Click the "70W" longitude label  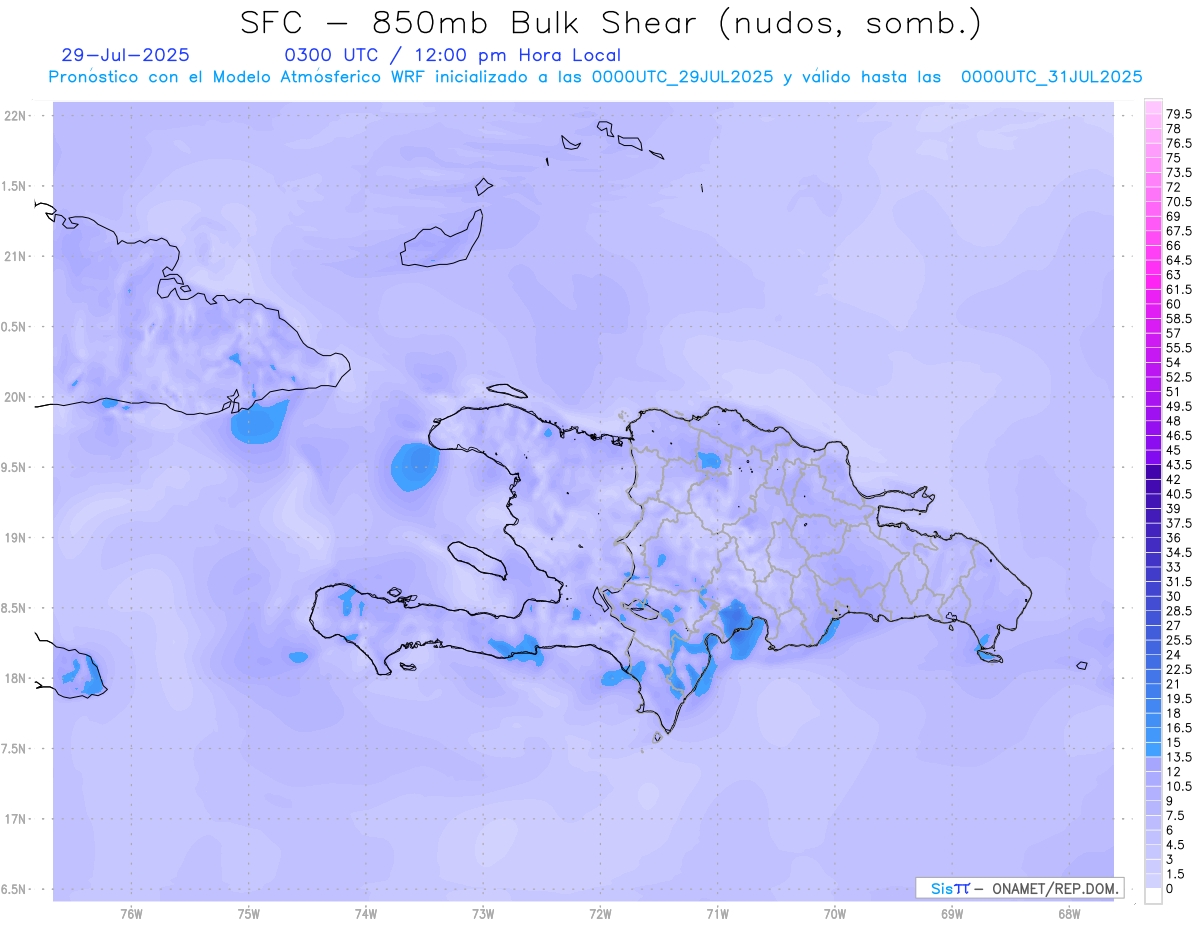click(835, 914)
